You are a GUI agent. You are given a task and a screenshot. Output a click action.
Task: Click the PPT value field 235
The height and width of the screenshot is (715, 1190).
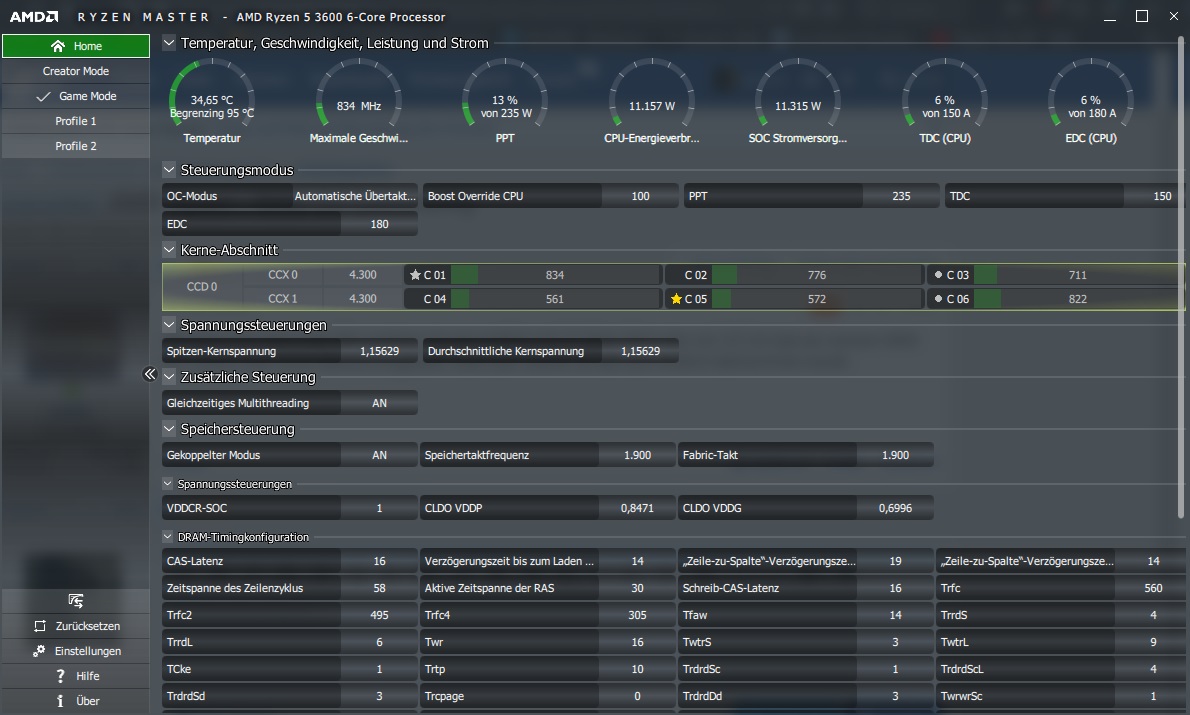[901, 196]
